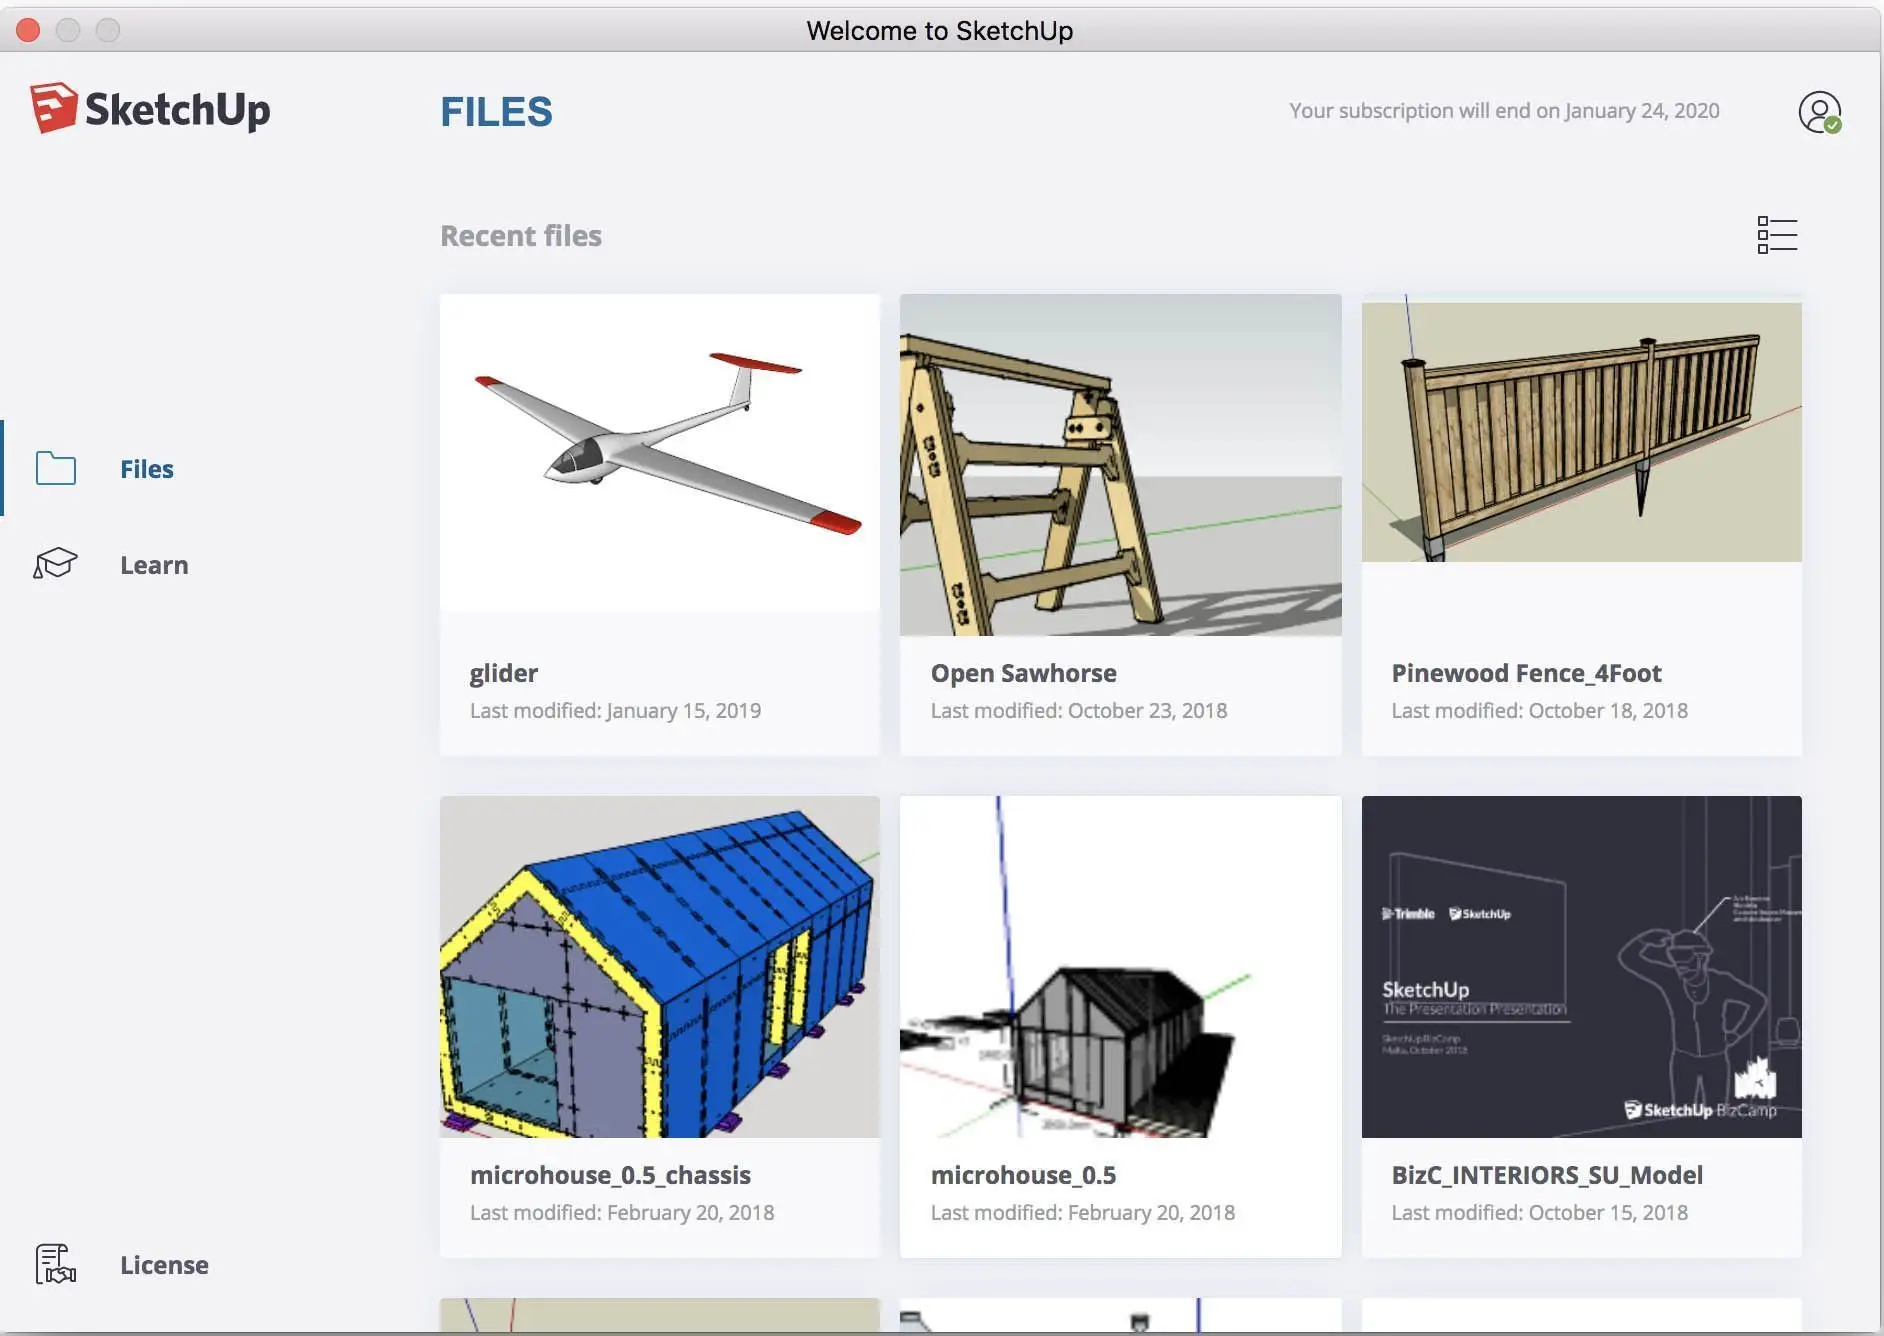Click 'Last modified: October 23, 2018' text
The height and width of the screenshot is (1336, 1884).
1078,710
